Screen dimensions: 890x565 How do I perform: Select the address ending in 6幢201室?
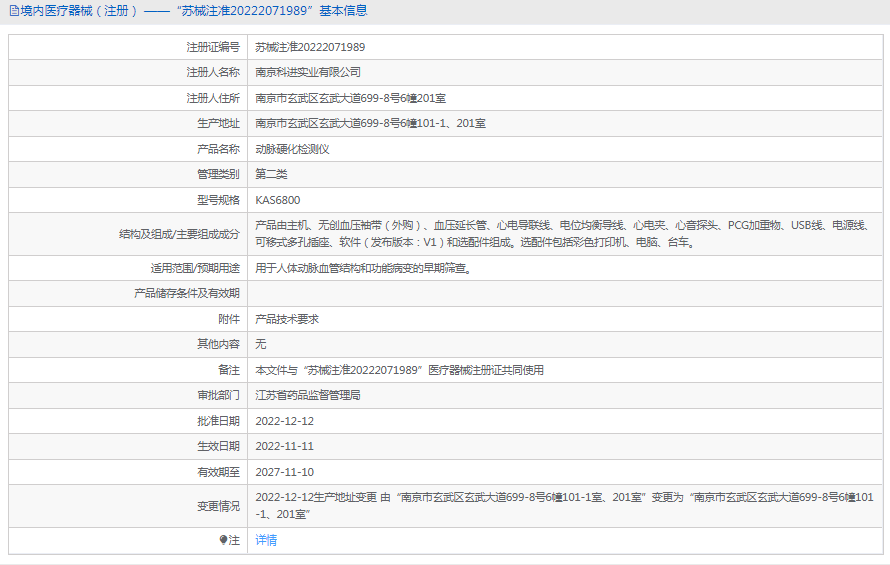[350, 98]
